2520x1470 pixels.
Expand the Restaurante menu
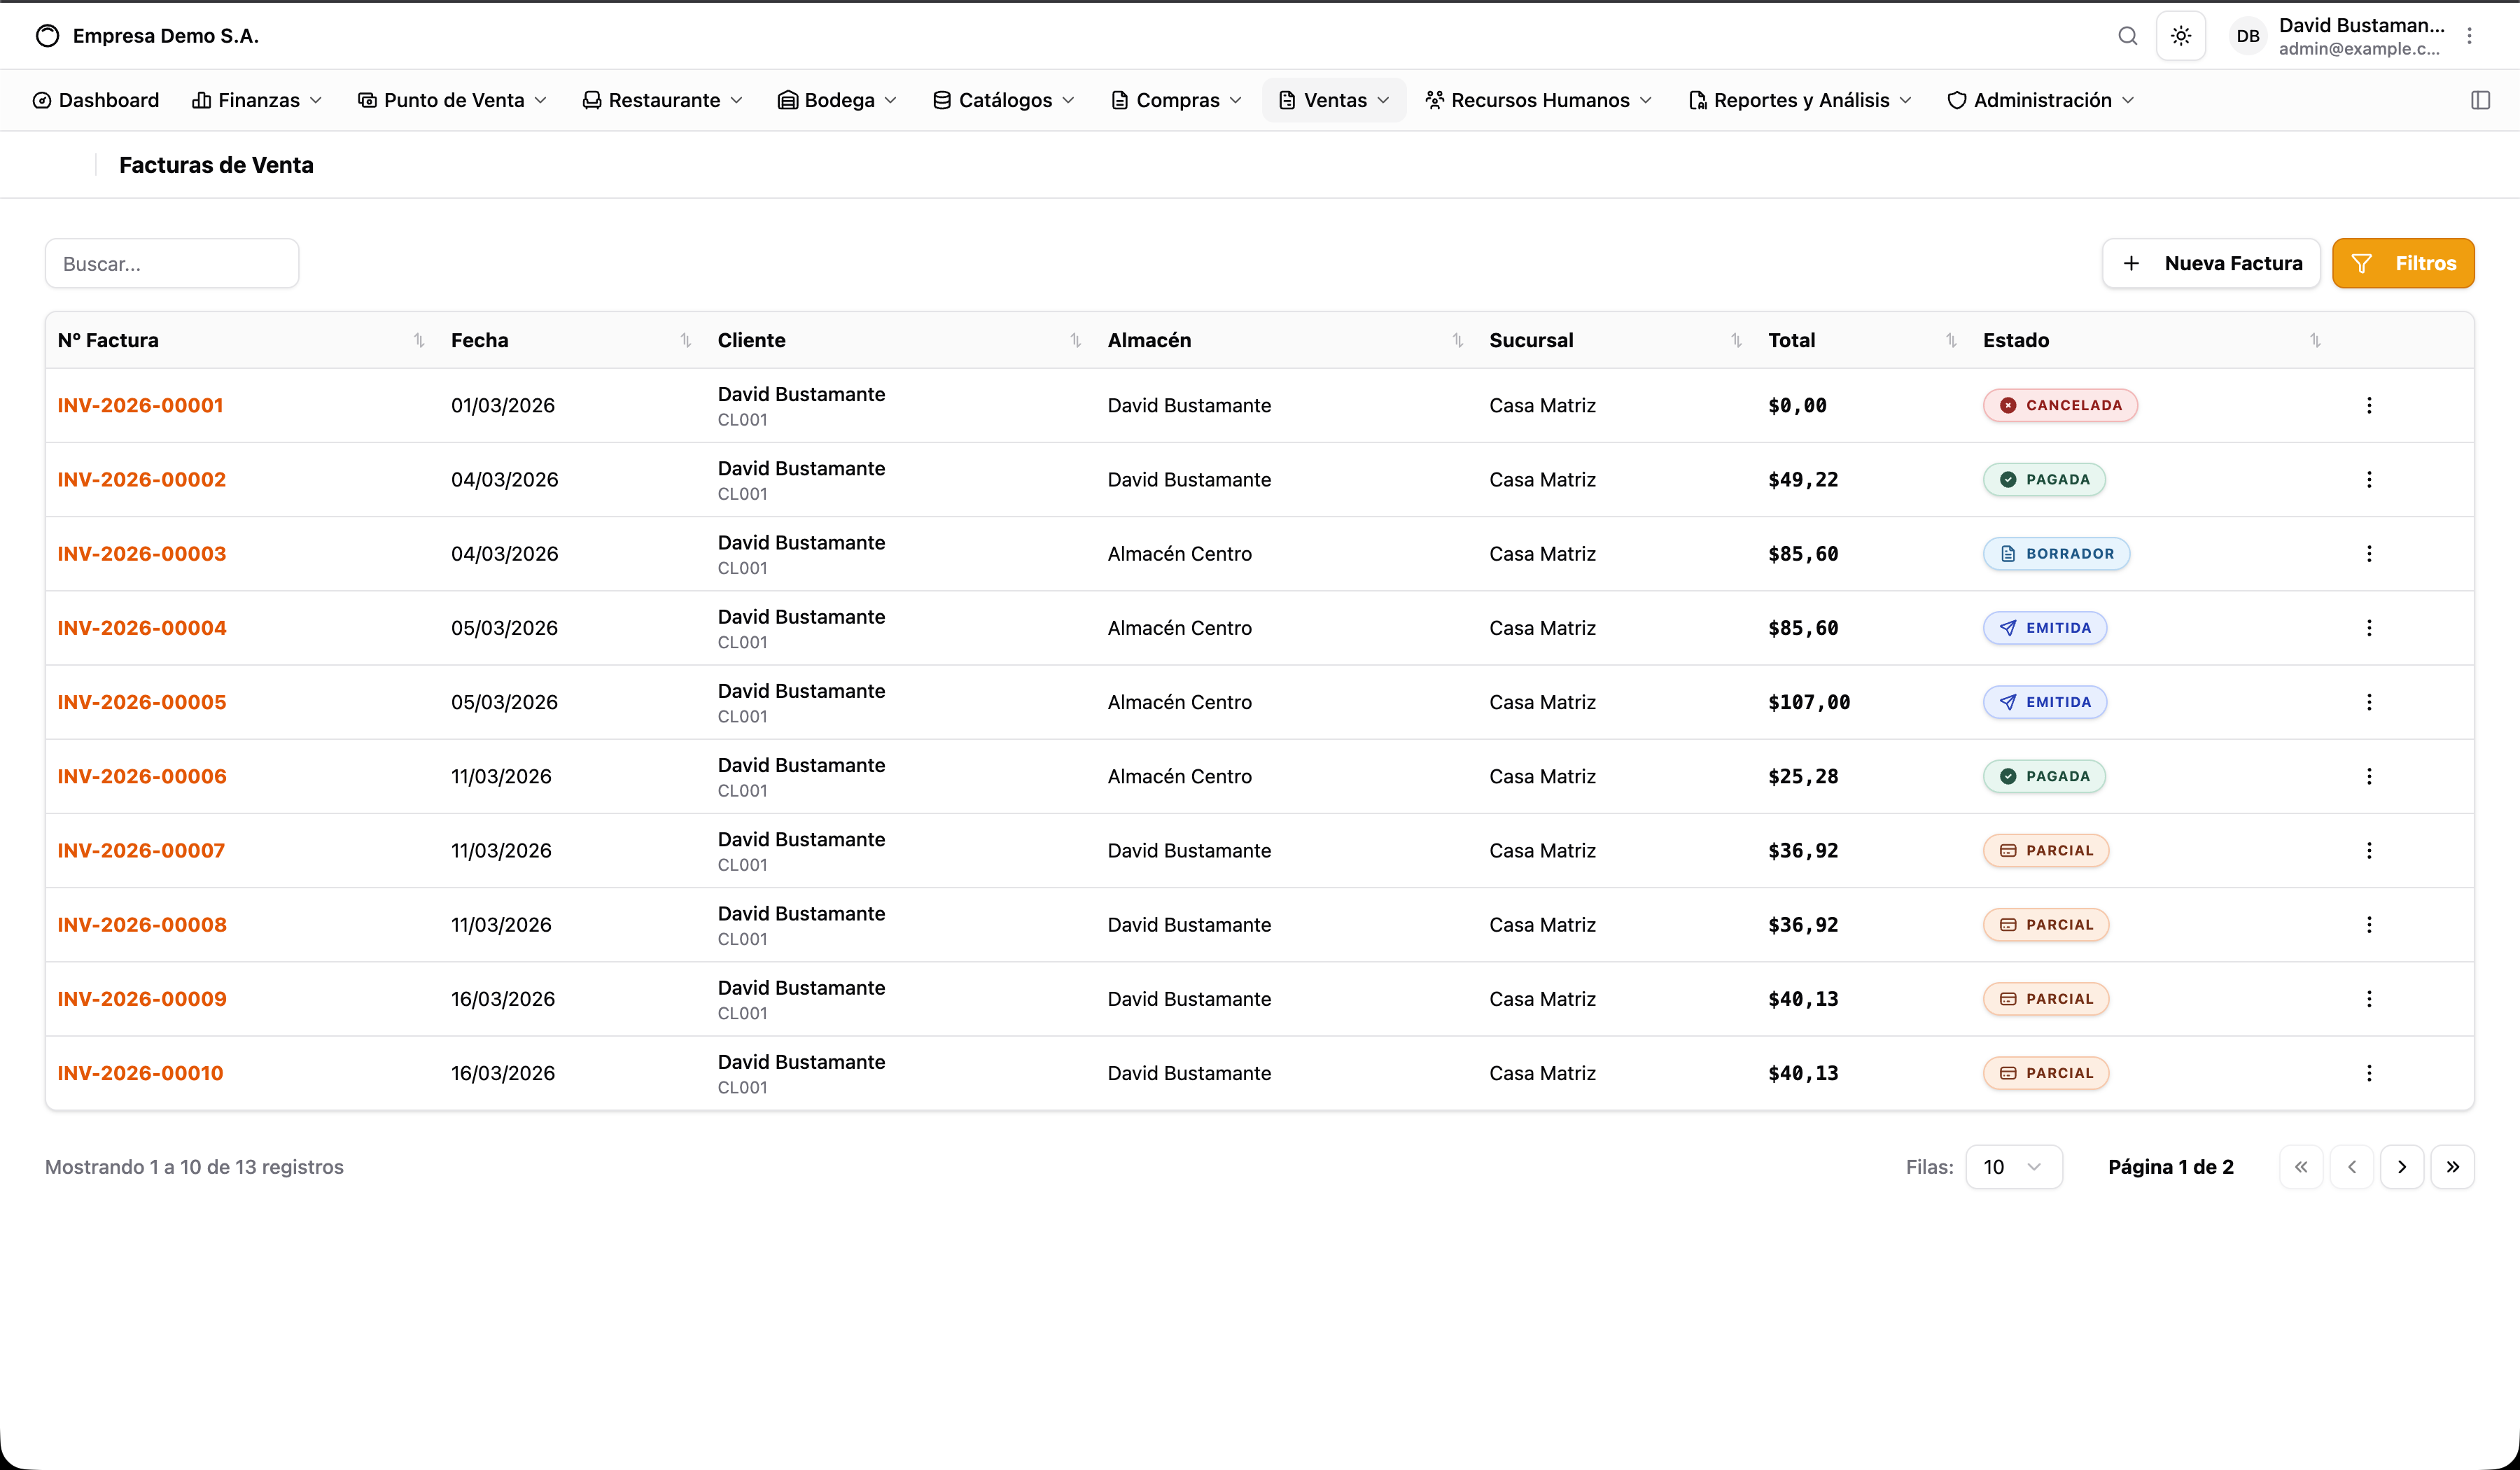click(x=663, y=100)
